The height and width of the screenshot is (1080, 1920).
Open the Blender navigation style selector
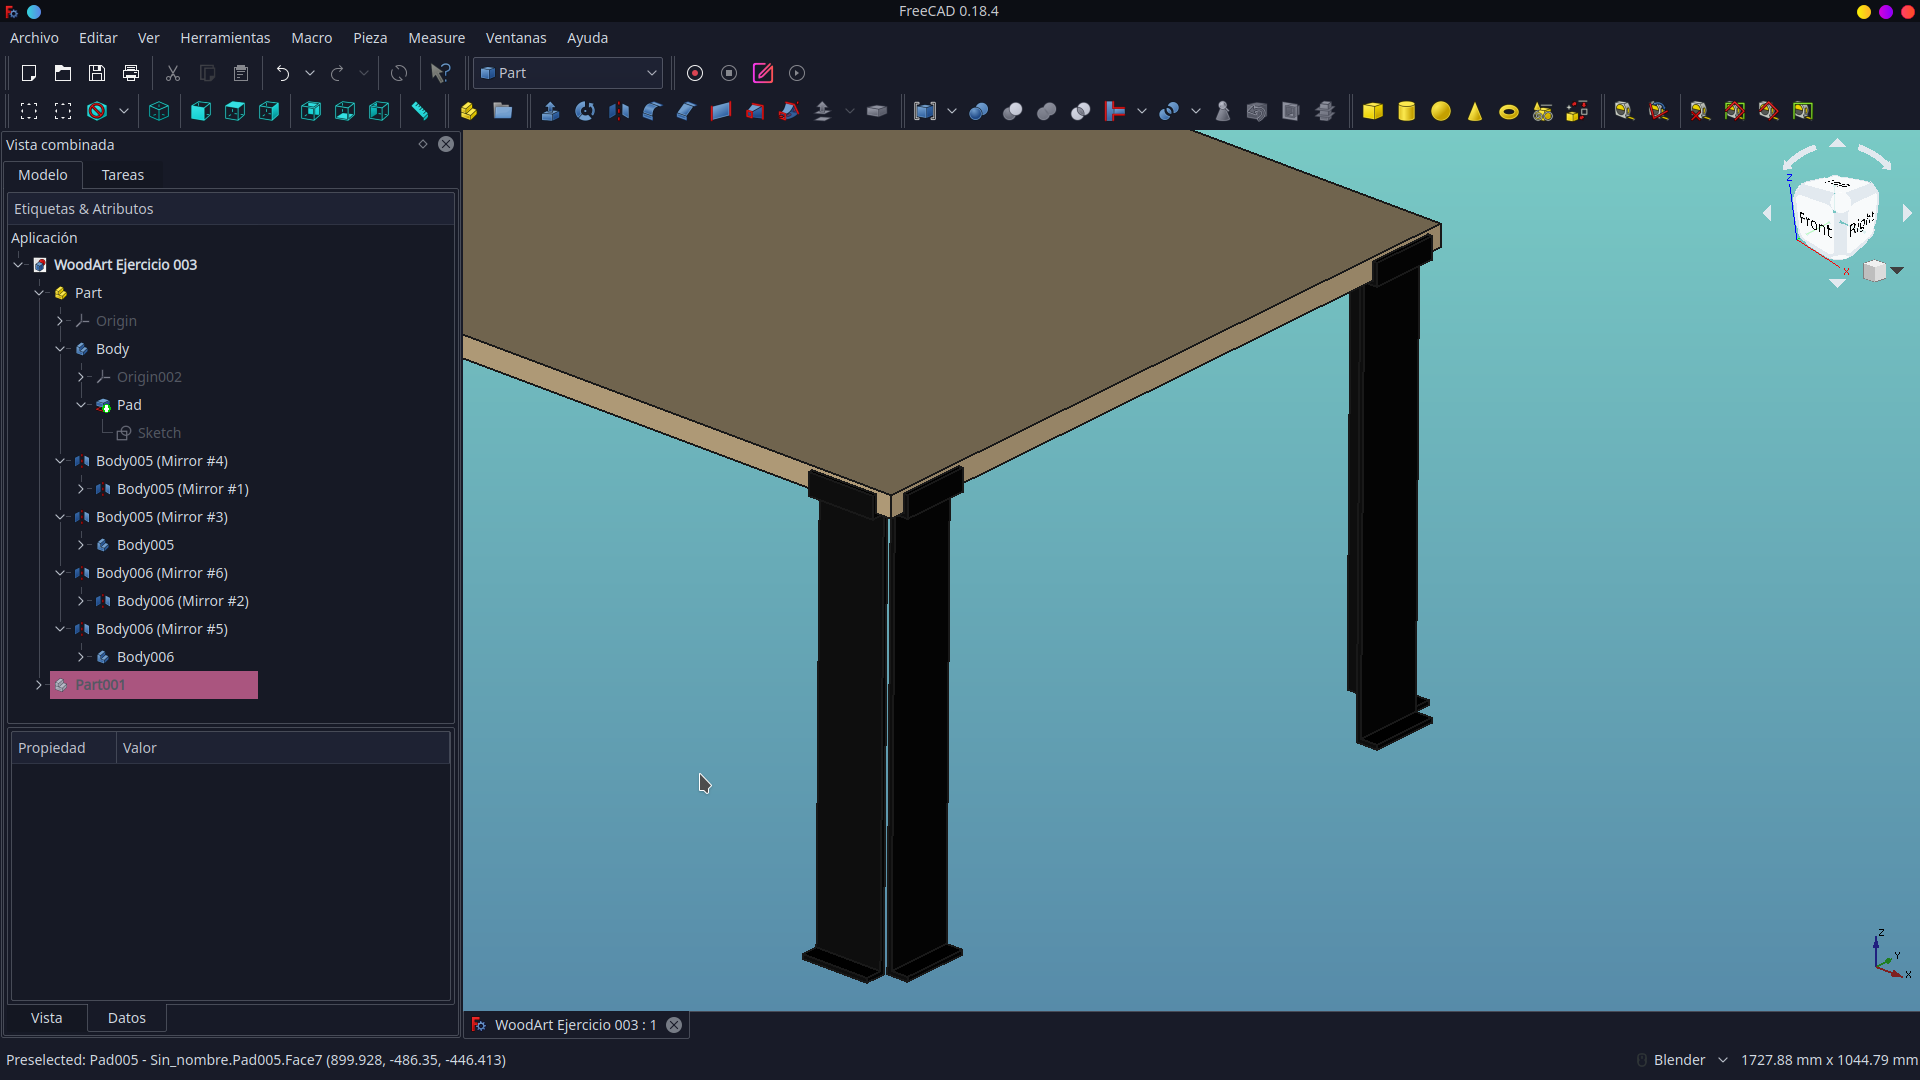click(x=1690, y=1060)
